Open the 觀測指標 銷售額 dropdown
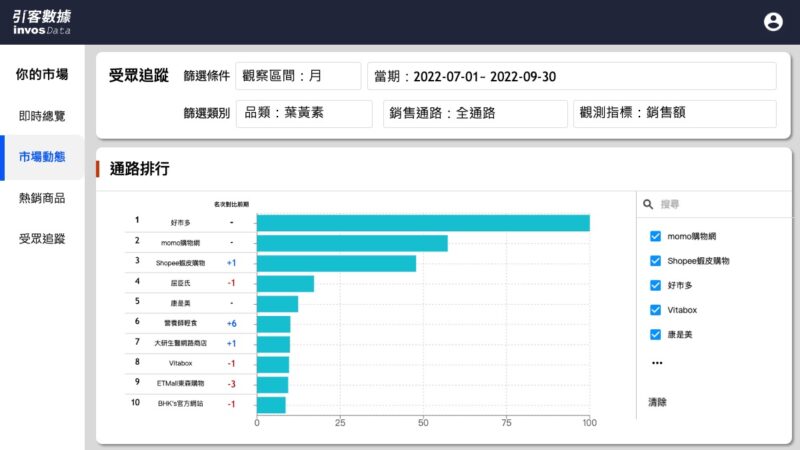 pos(674,113)
